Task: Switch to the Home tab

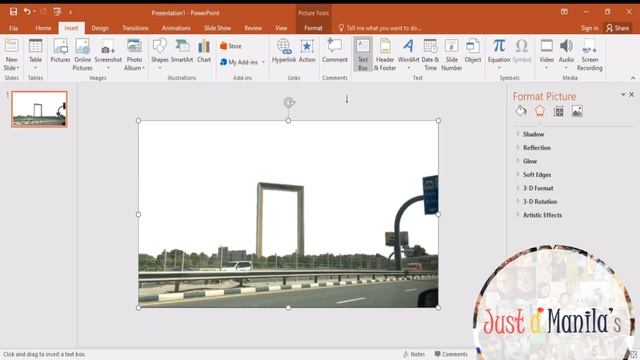Action: (x=43, y=28)
